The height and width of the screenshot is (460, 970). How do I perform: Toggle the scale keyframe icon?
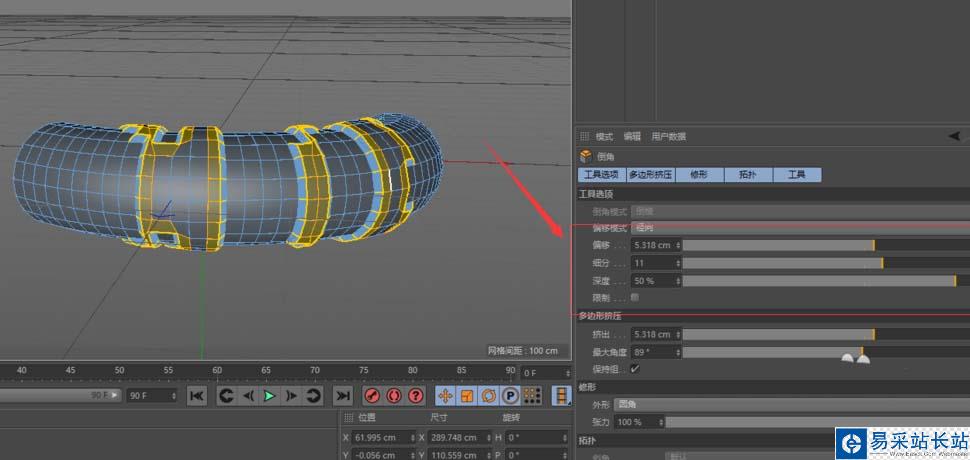coord(468,395)
